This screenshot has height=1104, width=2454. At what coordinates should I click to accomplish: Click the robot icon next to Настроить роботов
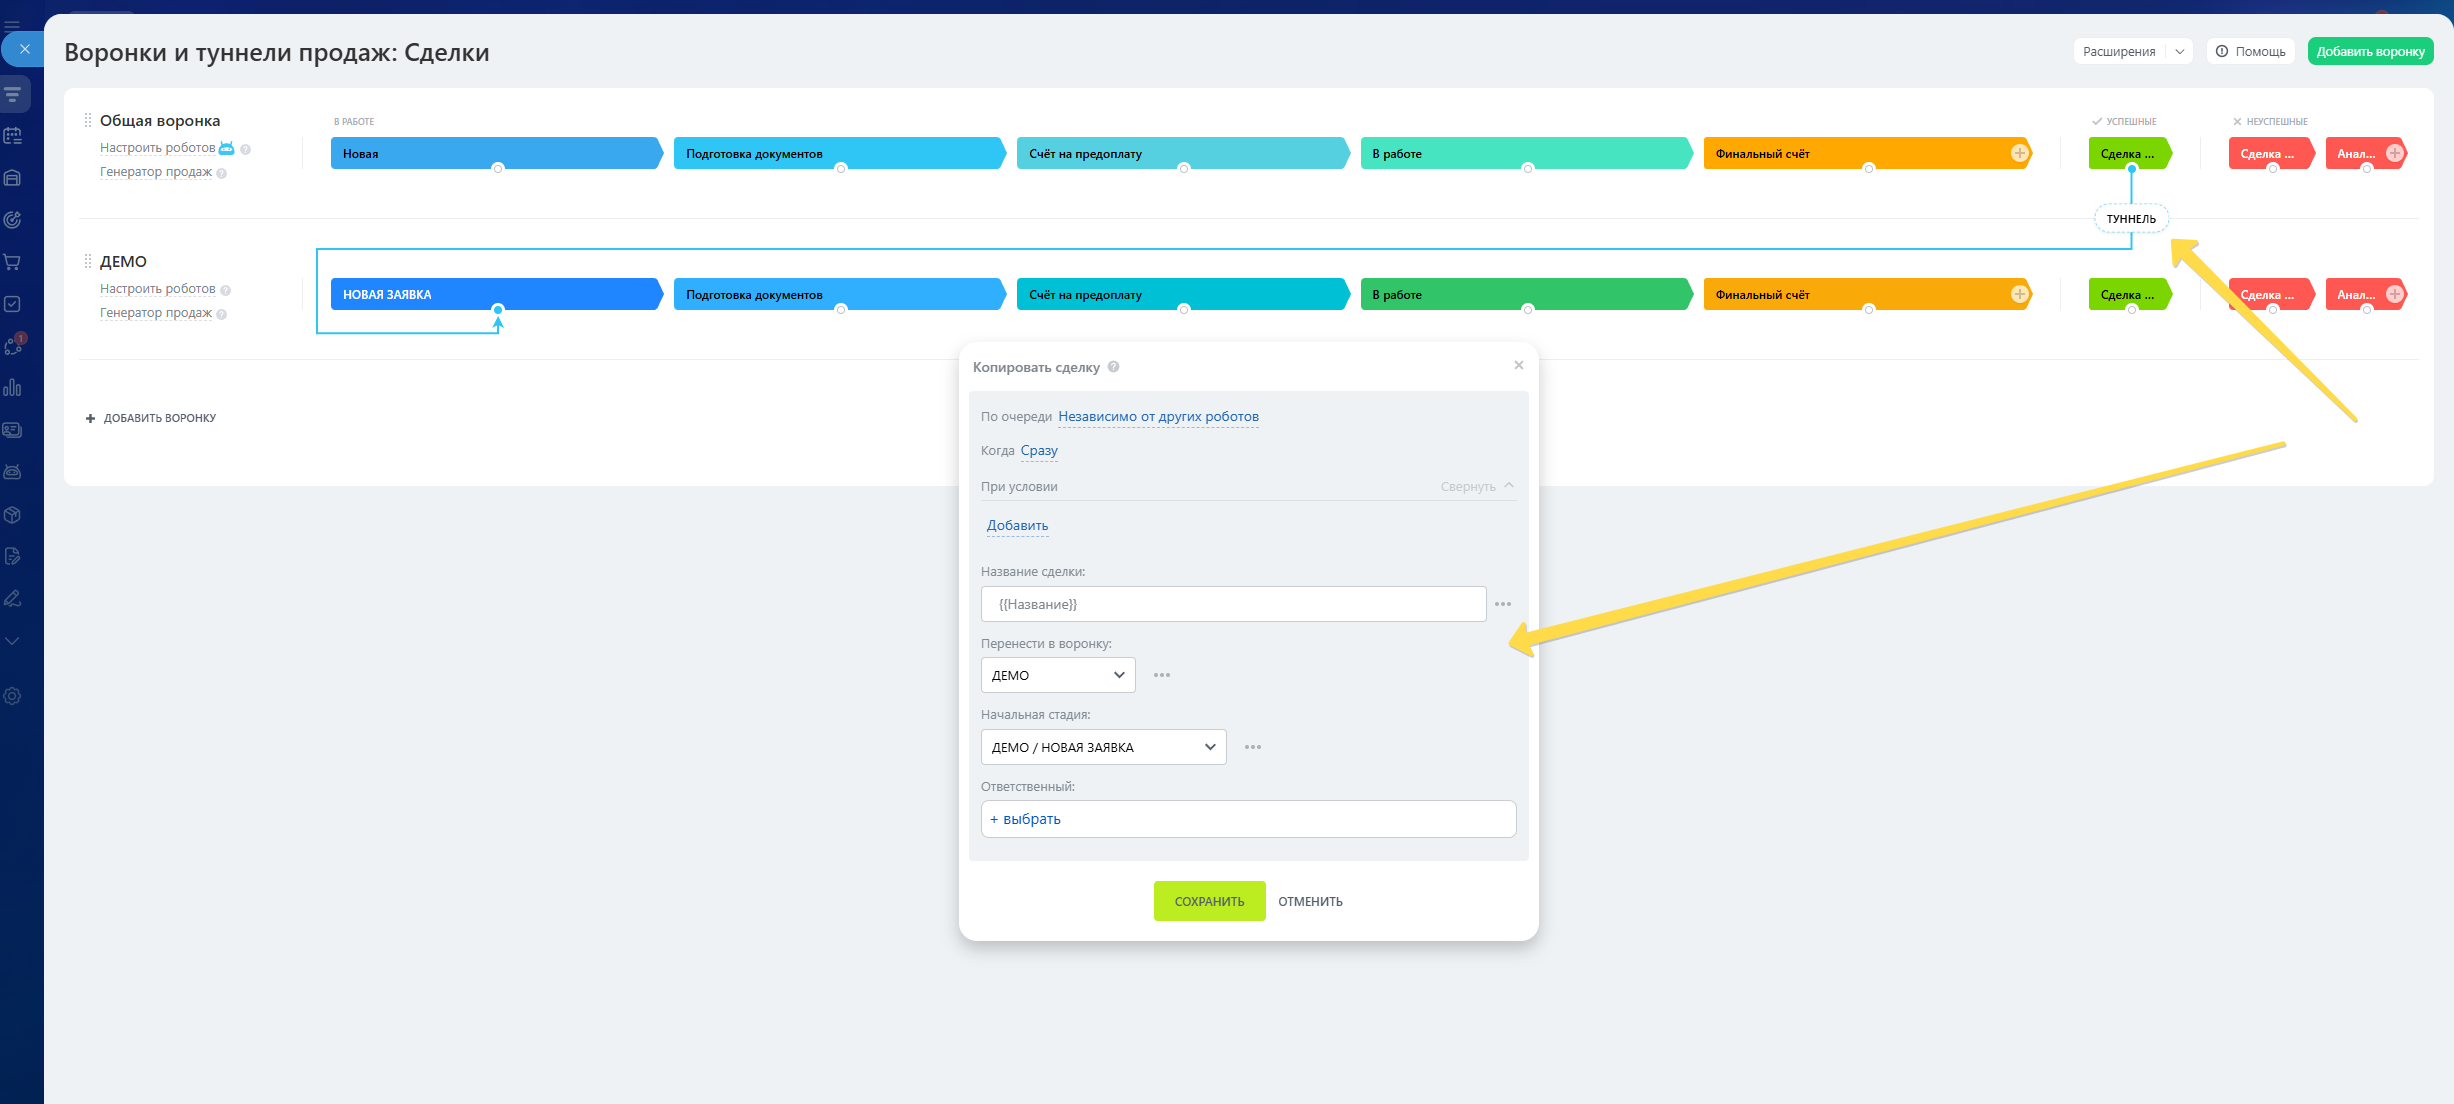coord(227,148)
